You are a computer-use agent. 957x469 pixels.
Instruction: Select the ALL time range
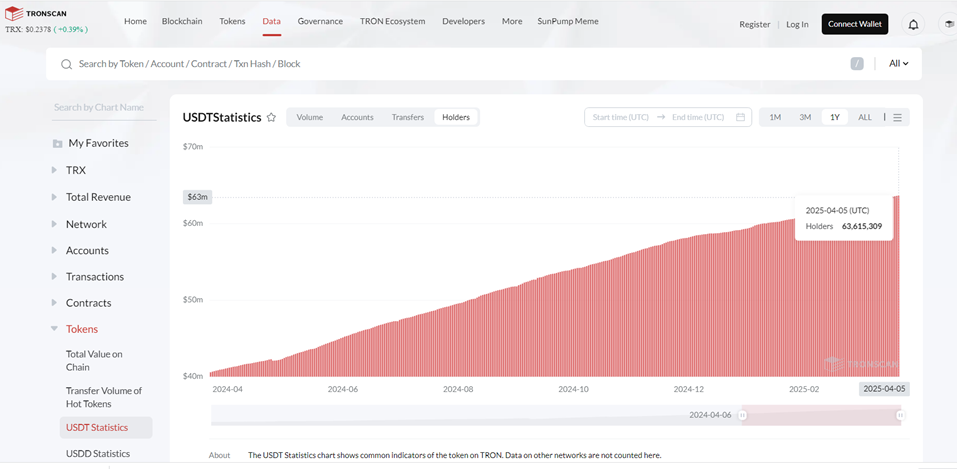865,117
